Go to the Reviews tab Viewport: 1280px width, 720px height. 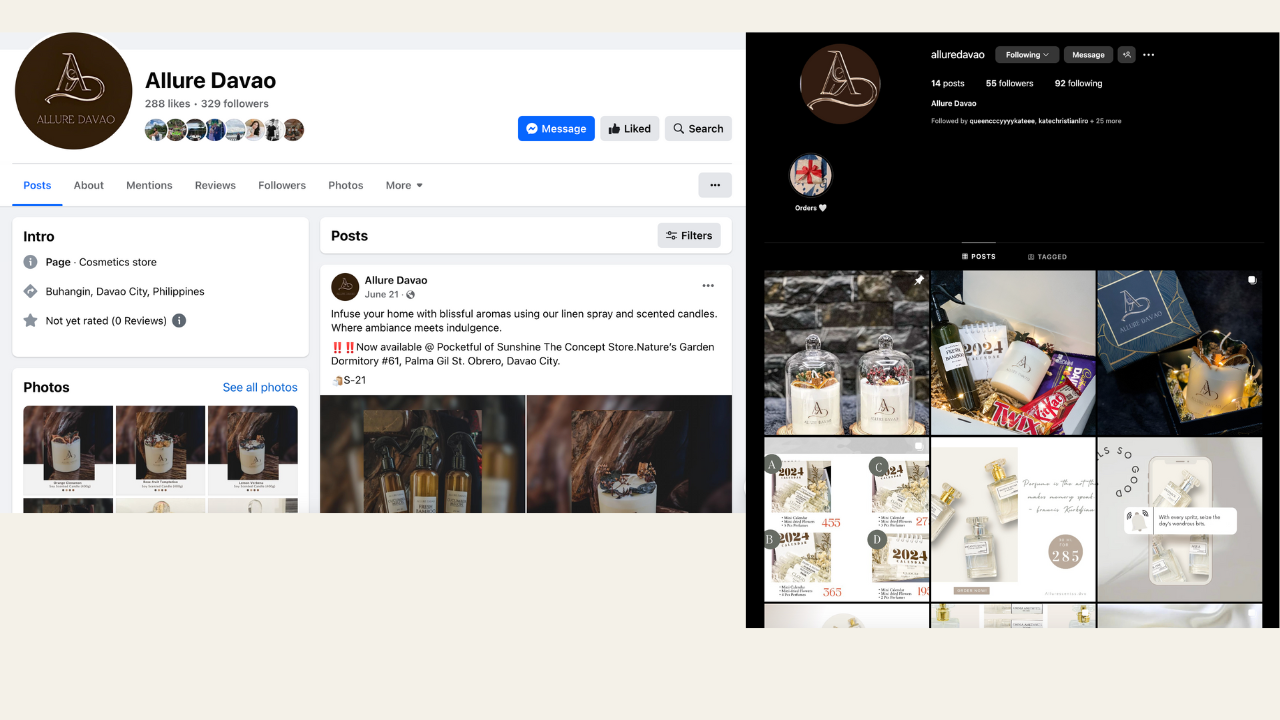[215, 185]
